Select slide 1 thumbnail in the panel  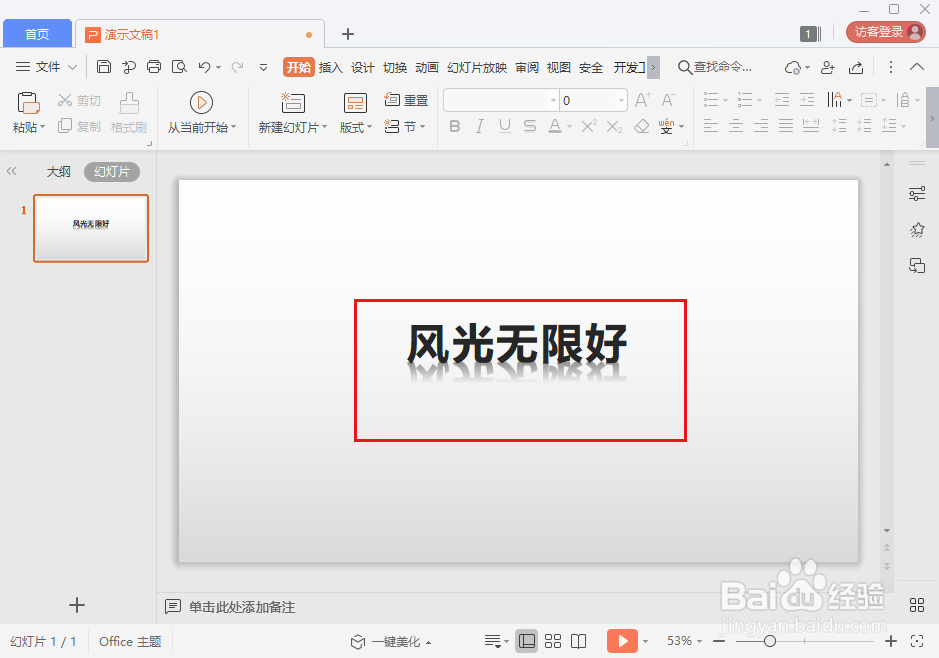pos(90,228)
